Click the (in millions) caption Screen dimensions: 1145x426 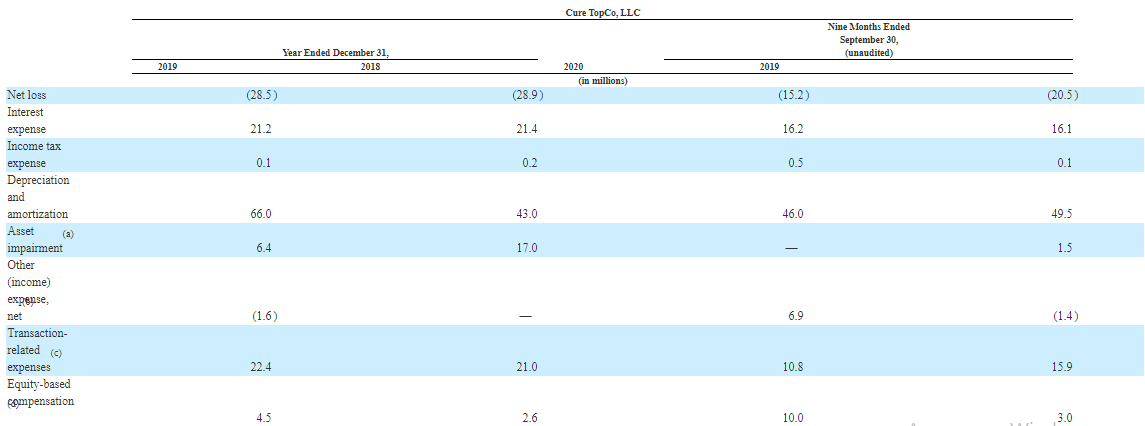click(x=602, y=81)
